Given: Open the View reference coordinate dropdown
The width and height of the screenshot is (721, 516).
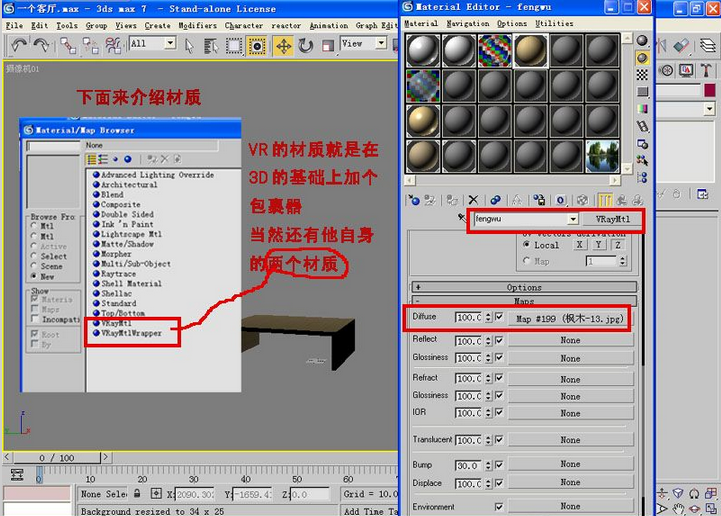Looking at the screenshot, I should (381, 43).
